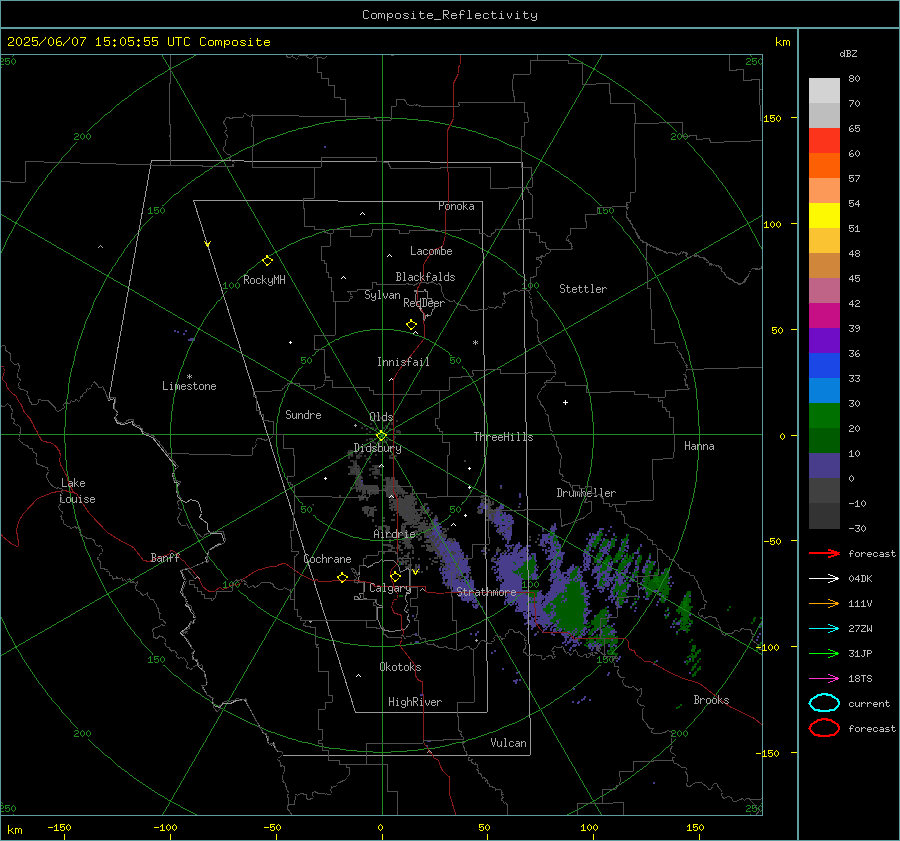Click the Cochrane town label
The image size is (900, 841).
tap(327, 559)
